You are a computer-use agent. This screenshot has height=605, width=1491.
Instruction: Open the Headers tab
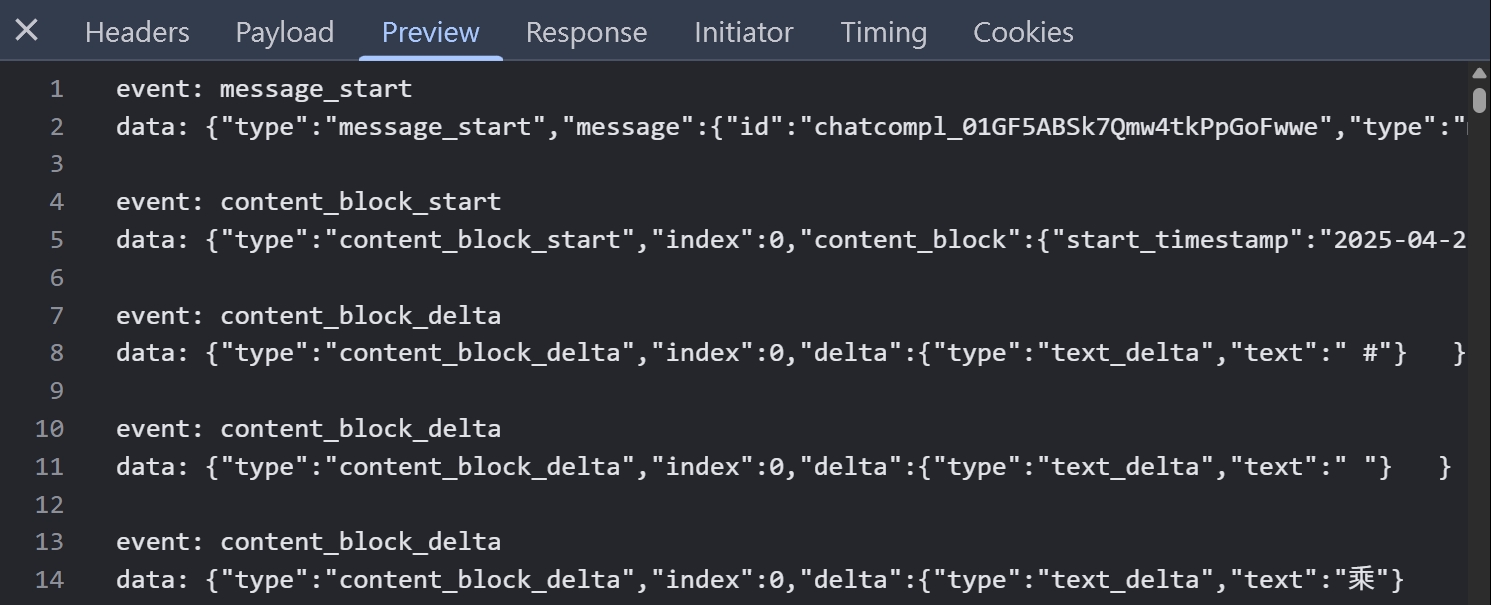click(x=137, y=32)
